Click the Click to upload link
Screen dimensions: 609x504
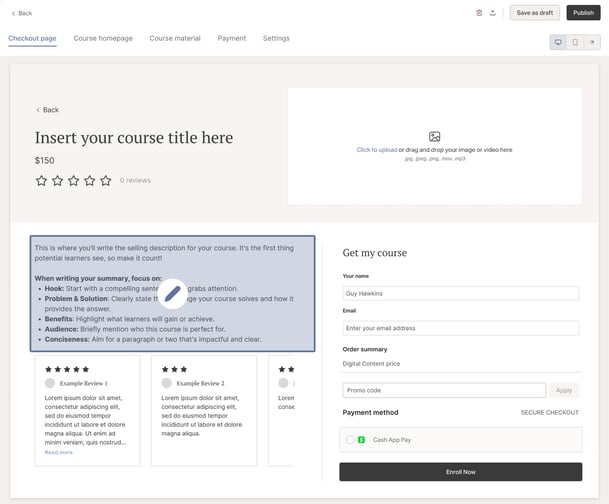(x=377, y=150)
